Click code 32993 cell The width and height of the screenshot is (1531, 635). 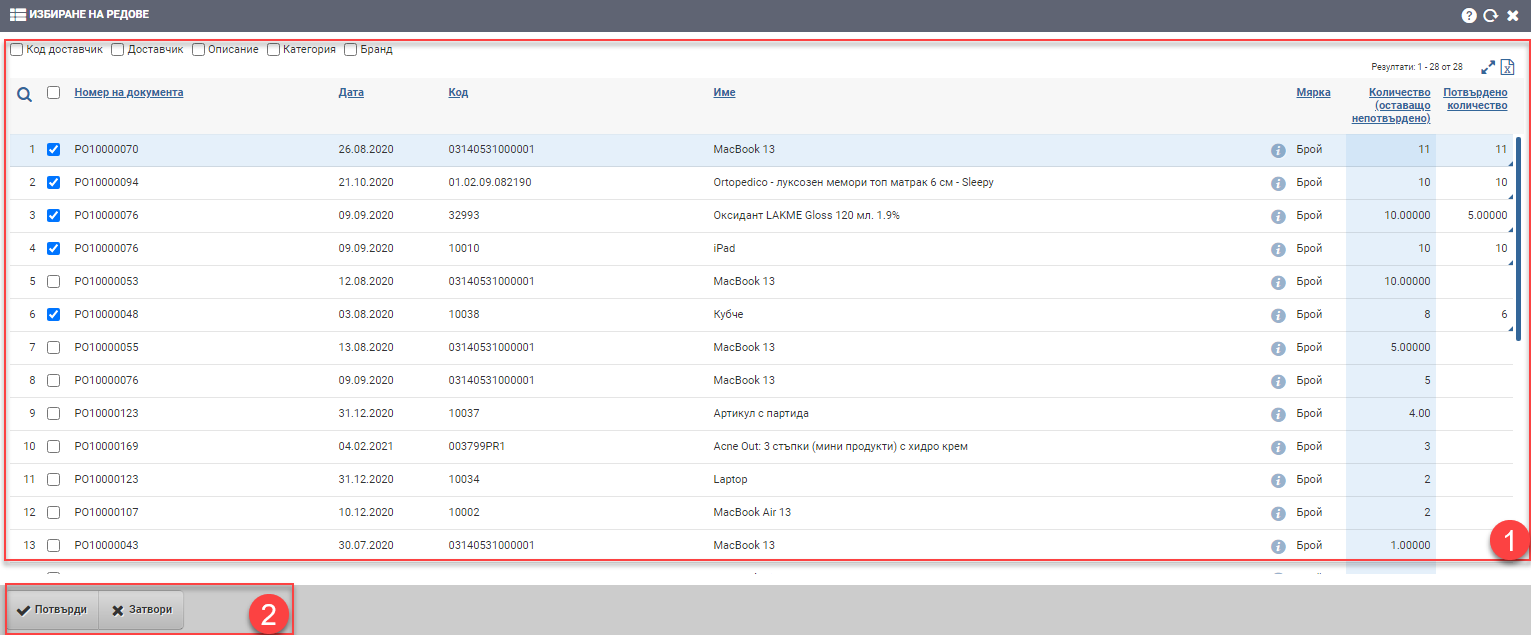point(464,215)
